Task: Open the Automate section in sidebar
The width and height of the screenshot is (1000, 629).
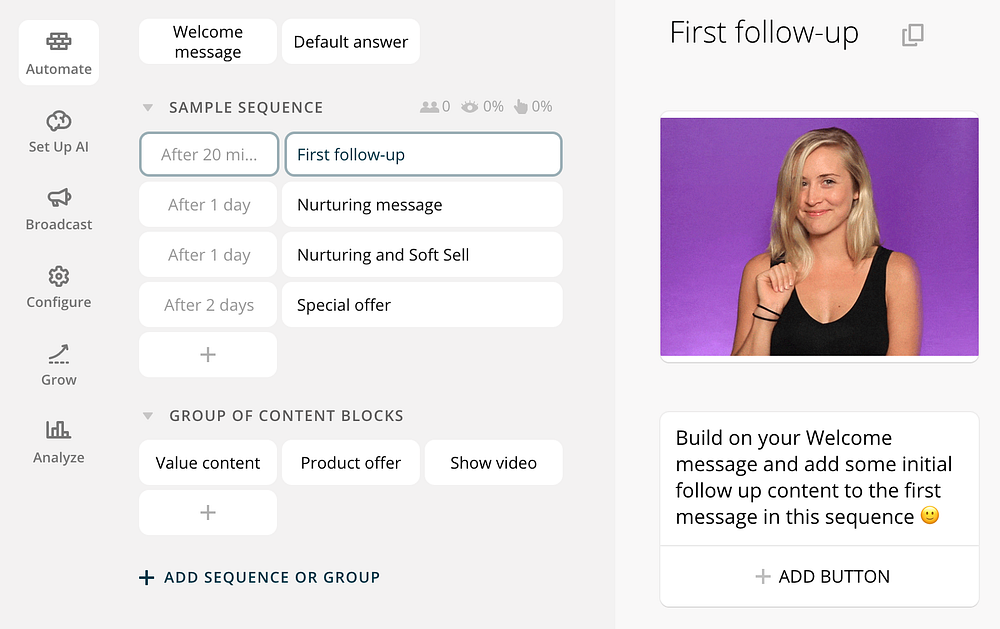Action: click(x=59, y=52)
